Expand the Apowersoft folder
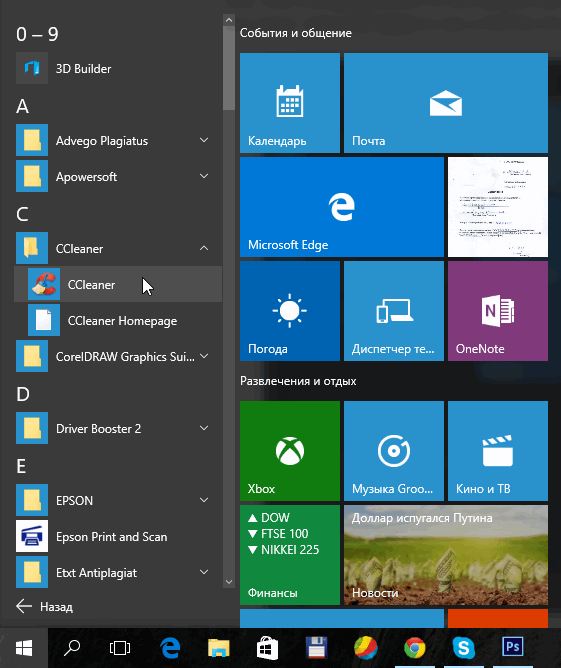The image size is (561, 668). tap(204, 176)
